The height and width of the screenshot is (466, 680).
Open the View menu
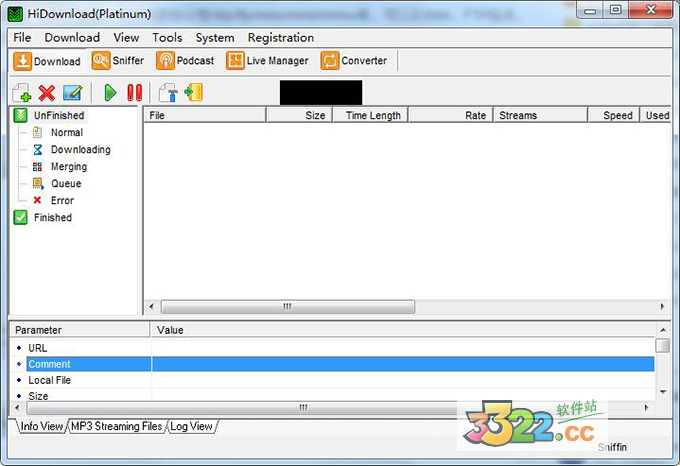126,38
